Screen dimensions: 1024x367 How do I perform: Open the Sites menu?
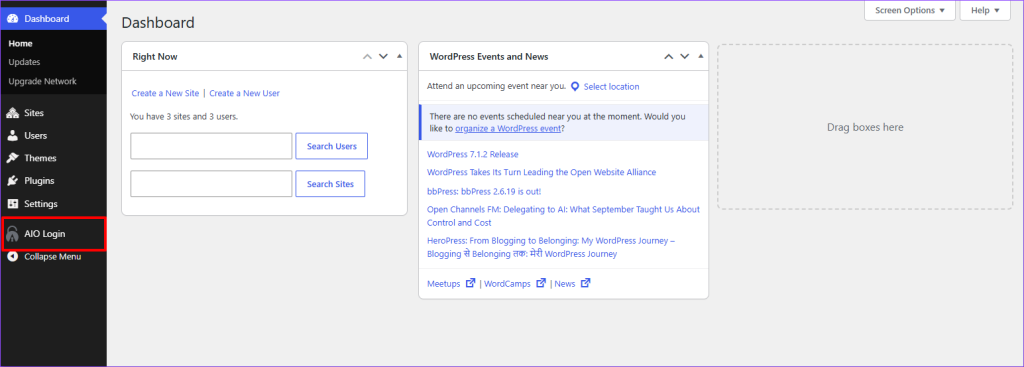pyautogui.click(x=53, y=113)
